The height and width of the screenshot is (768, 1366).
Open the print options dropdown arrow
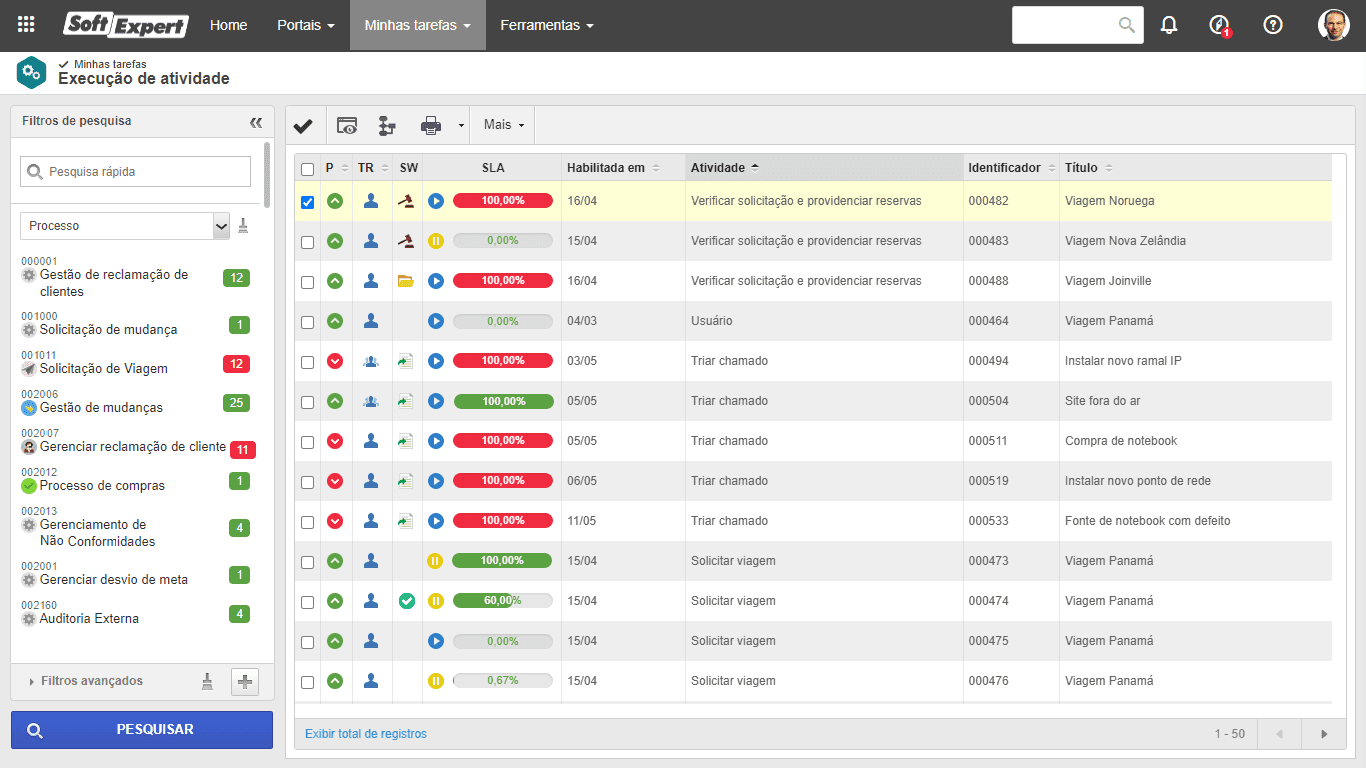coord(461,126)
